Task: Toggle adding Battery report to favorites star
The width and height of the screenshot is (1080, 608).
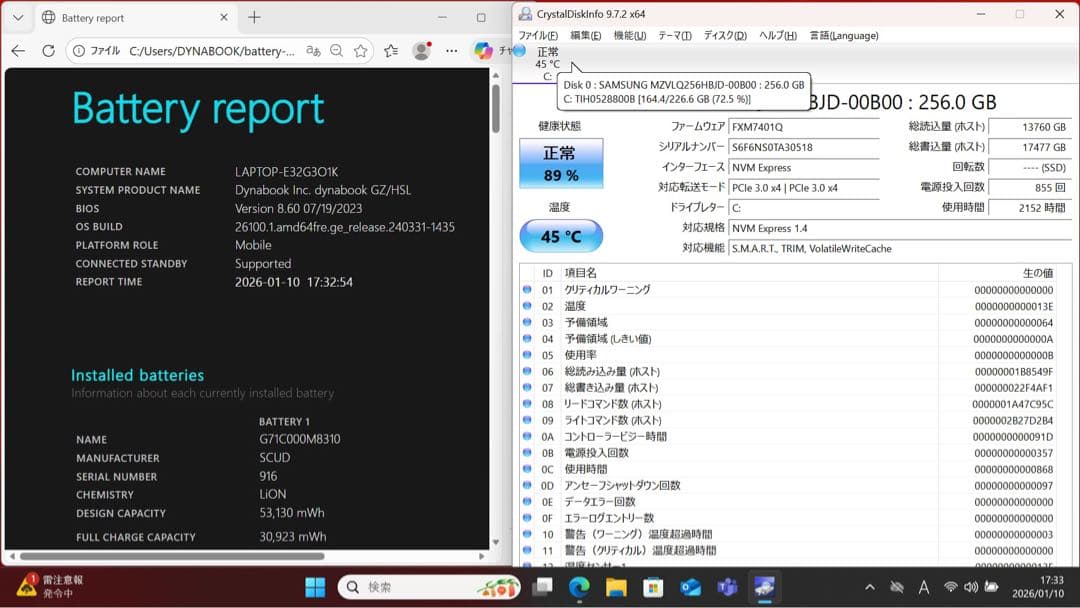Action: [x=358, y=51]
